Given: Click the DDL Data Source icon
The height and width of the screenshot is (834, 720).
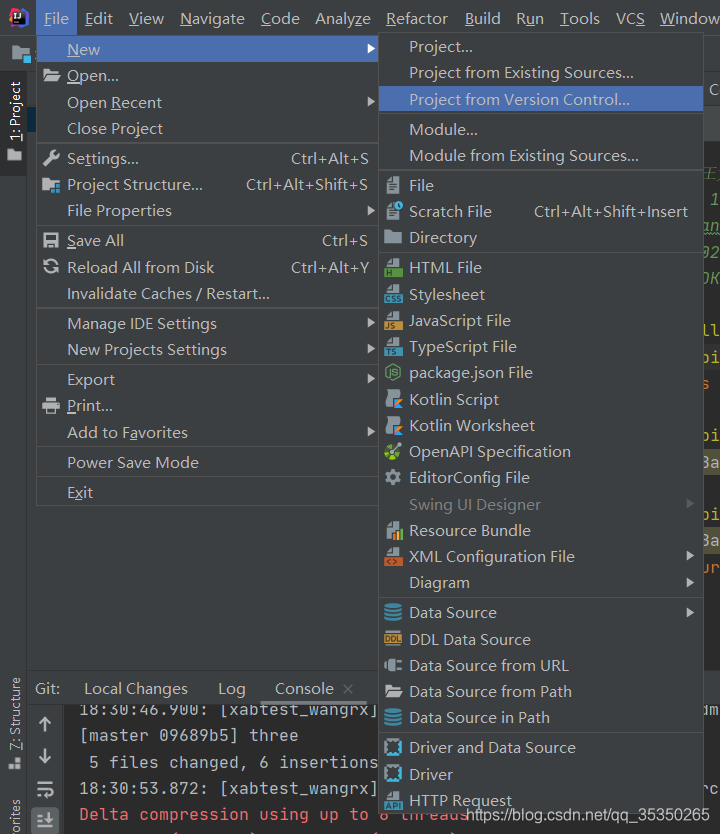Looking at the screenshot, I should click(x=393, y=639).
